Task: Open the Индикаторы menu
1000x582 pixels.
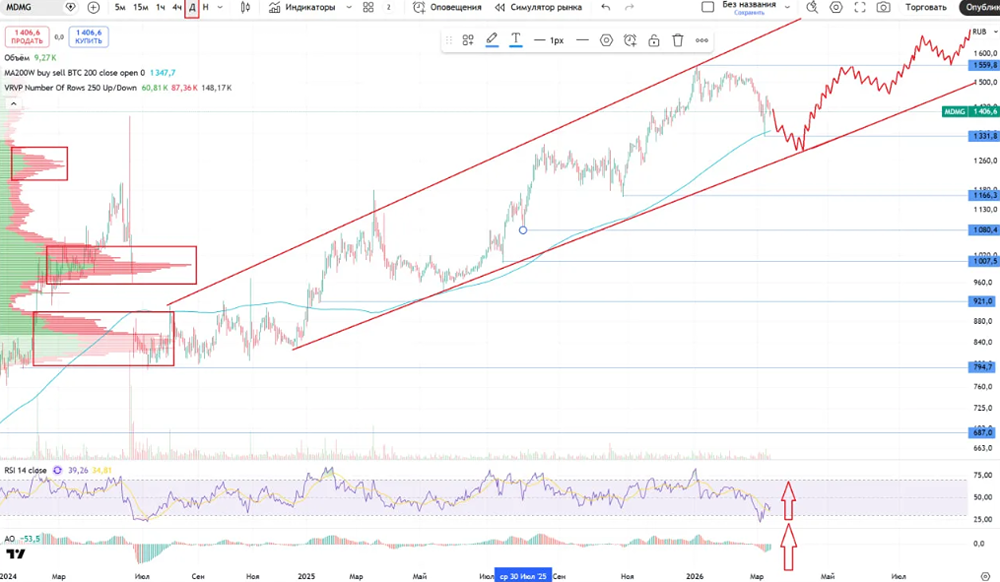Action: pyautogui.click(x=302, y=8)
